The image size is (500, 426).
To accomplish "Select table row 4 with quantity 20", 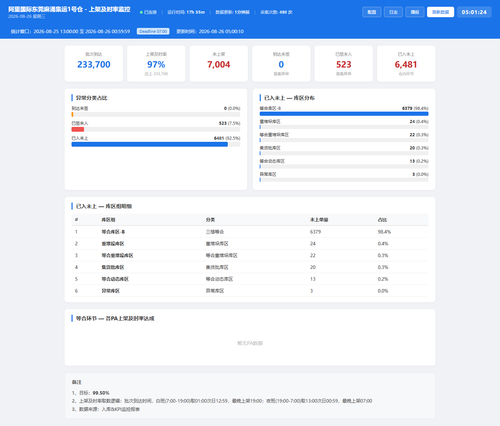I will pos(250,267).
